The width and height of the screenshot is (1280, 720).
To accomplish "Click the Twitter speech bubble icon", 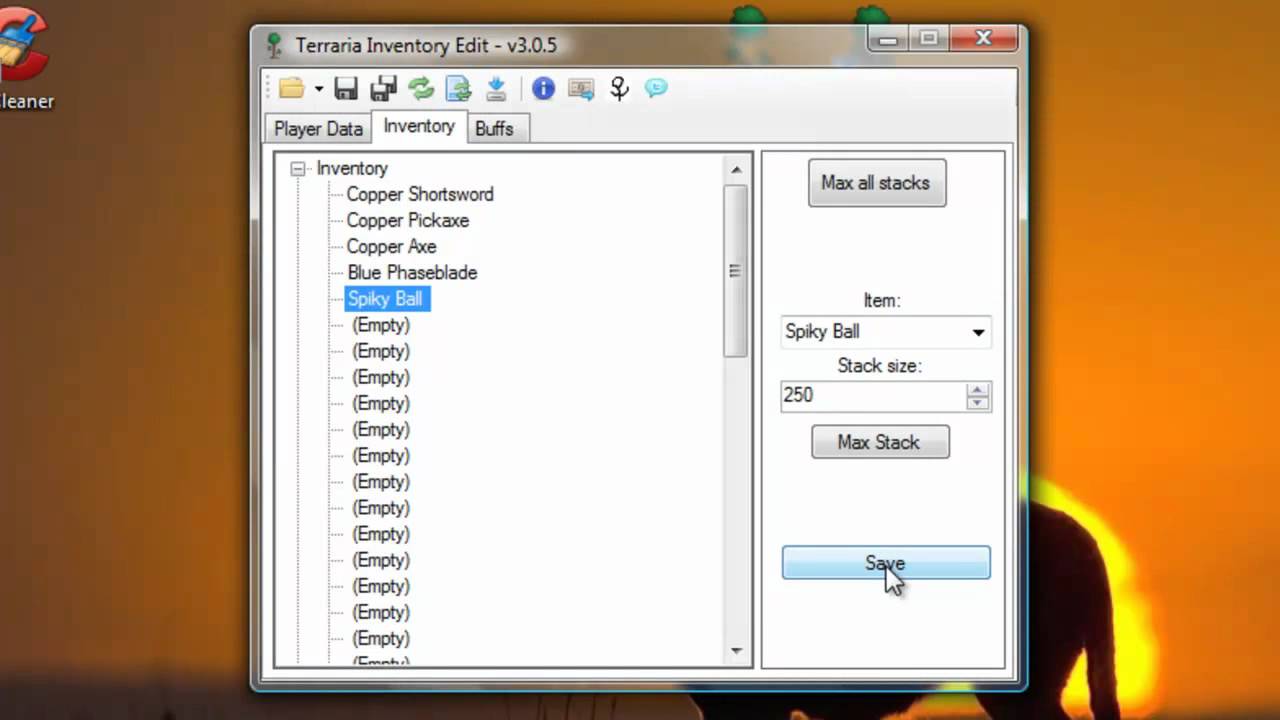I will tap(656, 88).
